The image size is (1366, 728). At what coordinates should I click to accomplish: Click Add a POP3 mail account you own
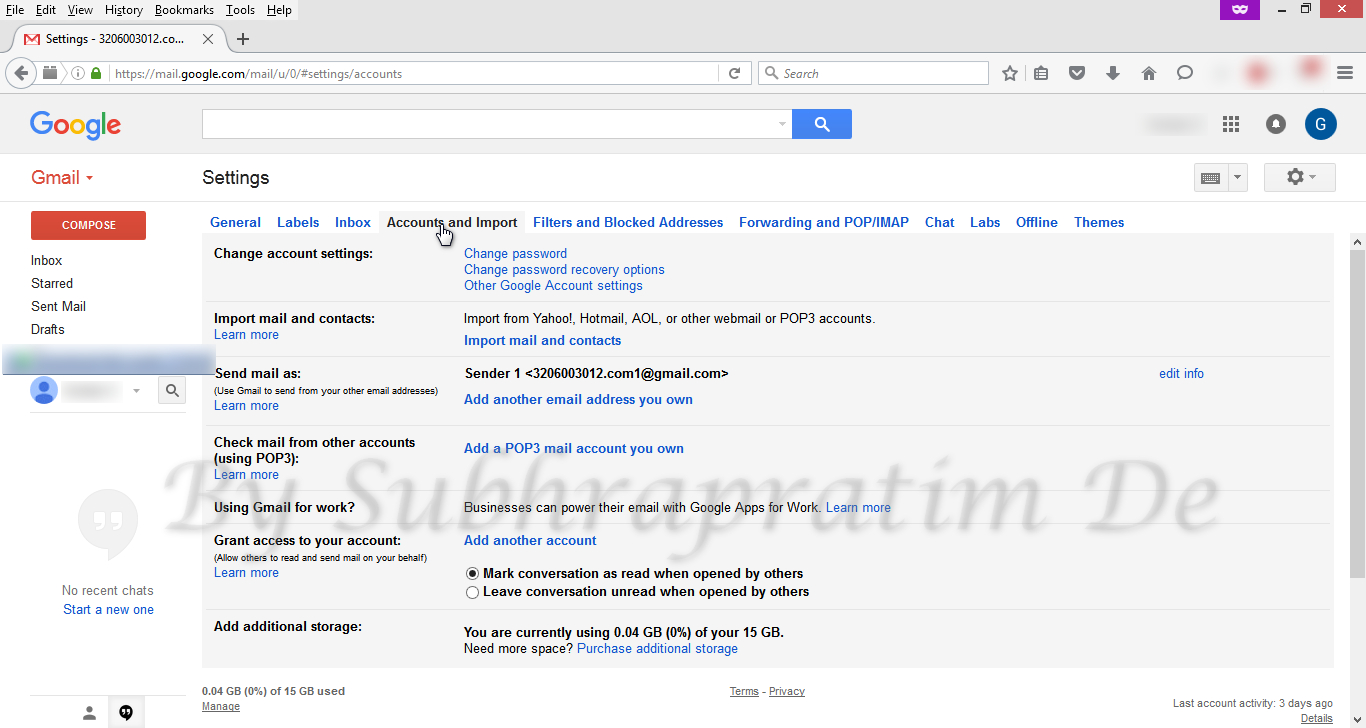[574, 449]
